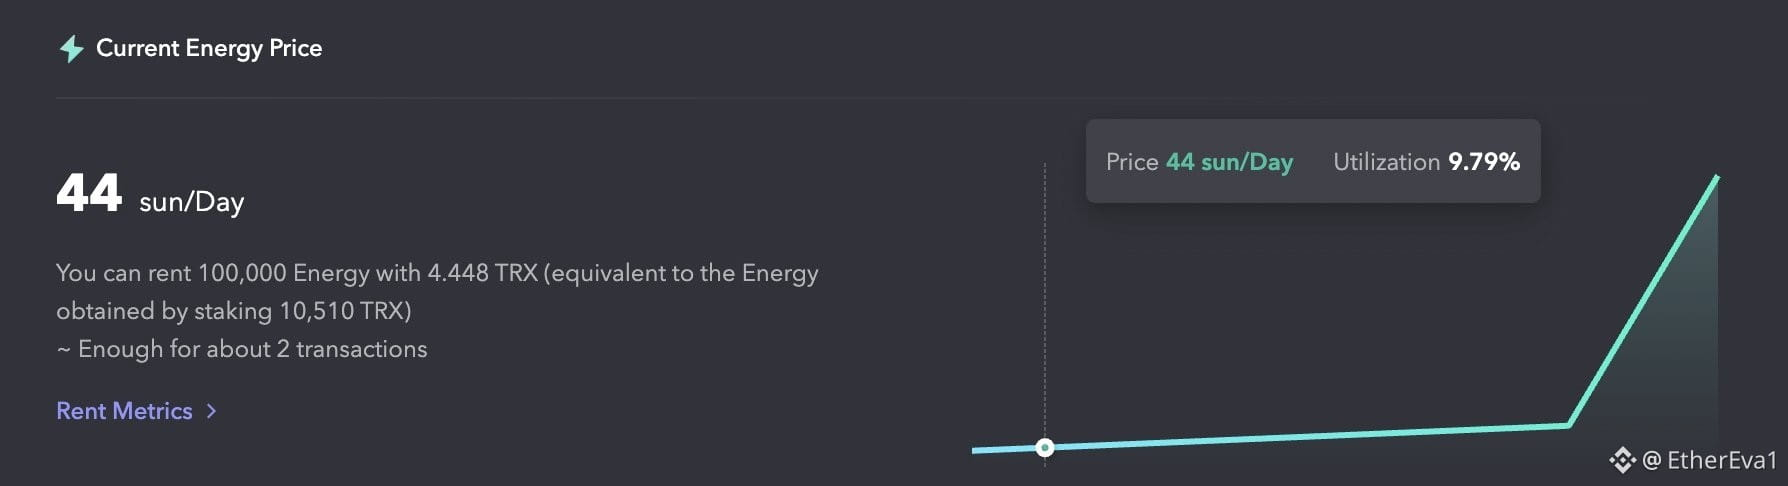Click the Binance logo watermark icon

(1622, 460)
